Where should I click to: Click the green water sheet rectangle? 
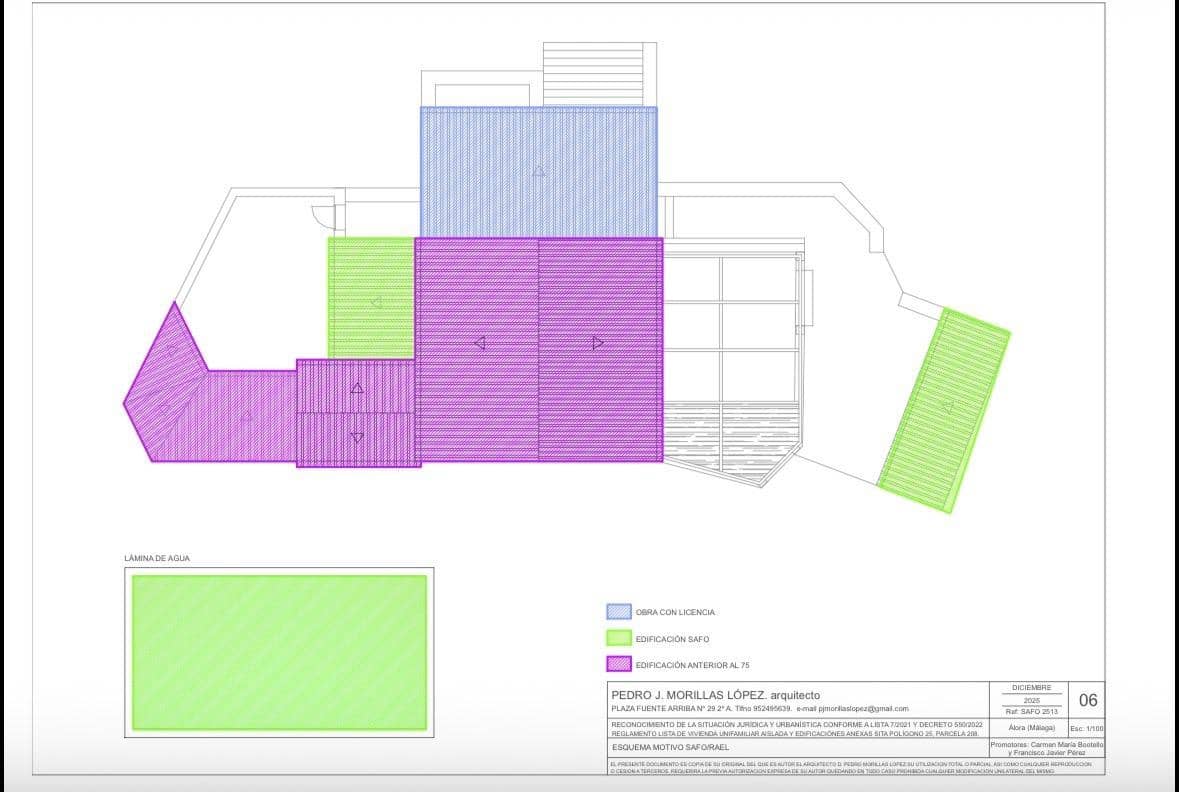click(280, 653)
